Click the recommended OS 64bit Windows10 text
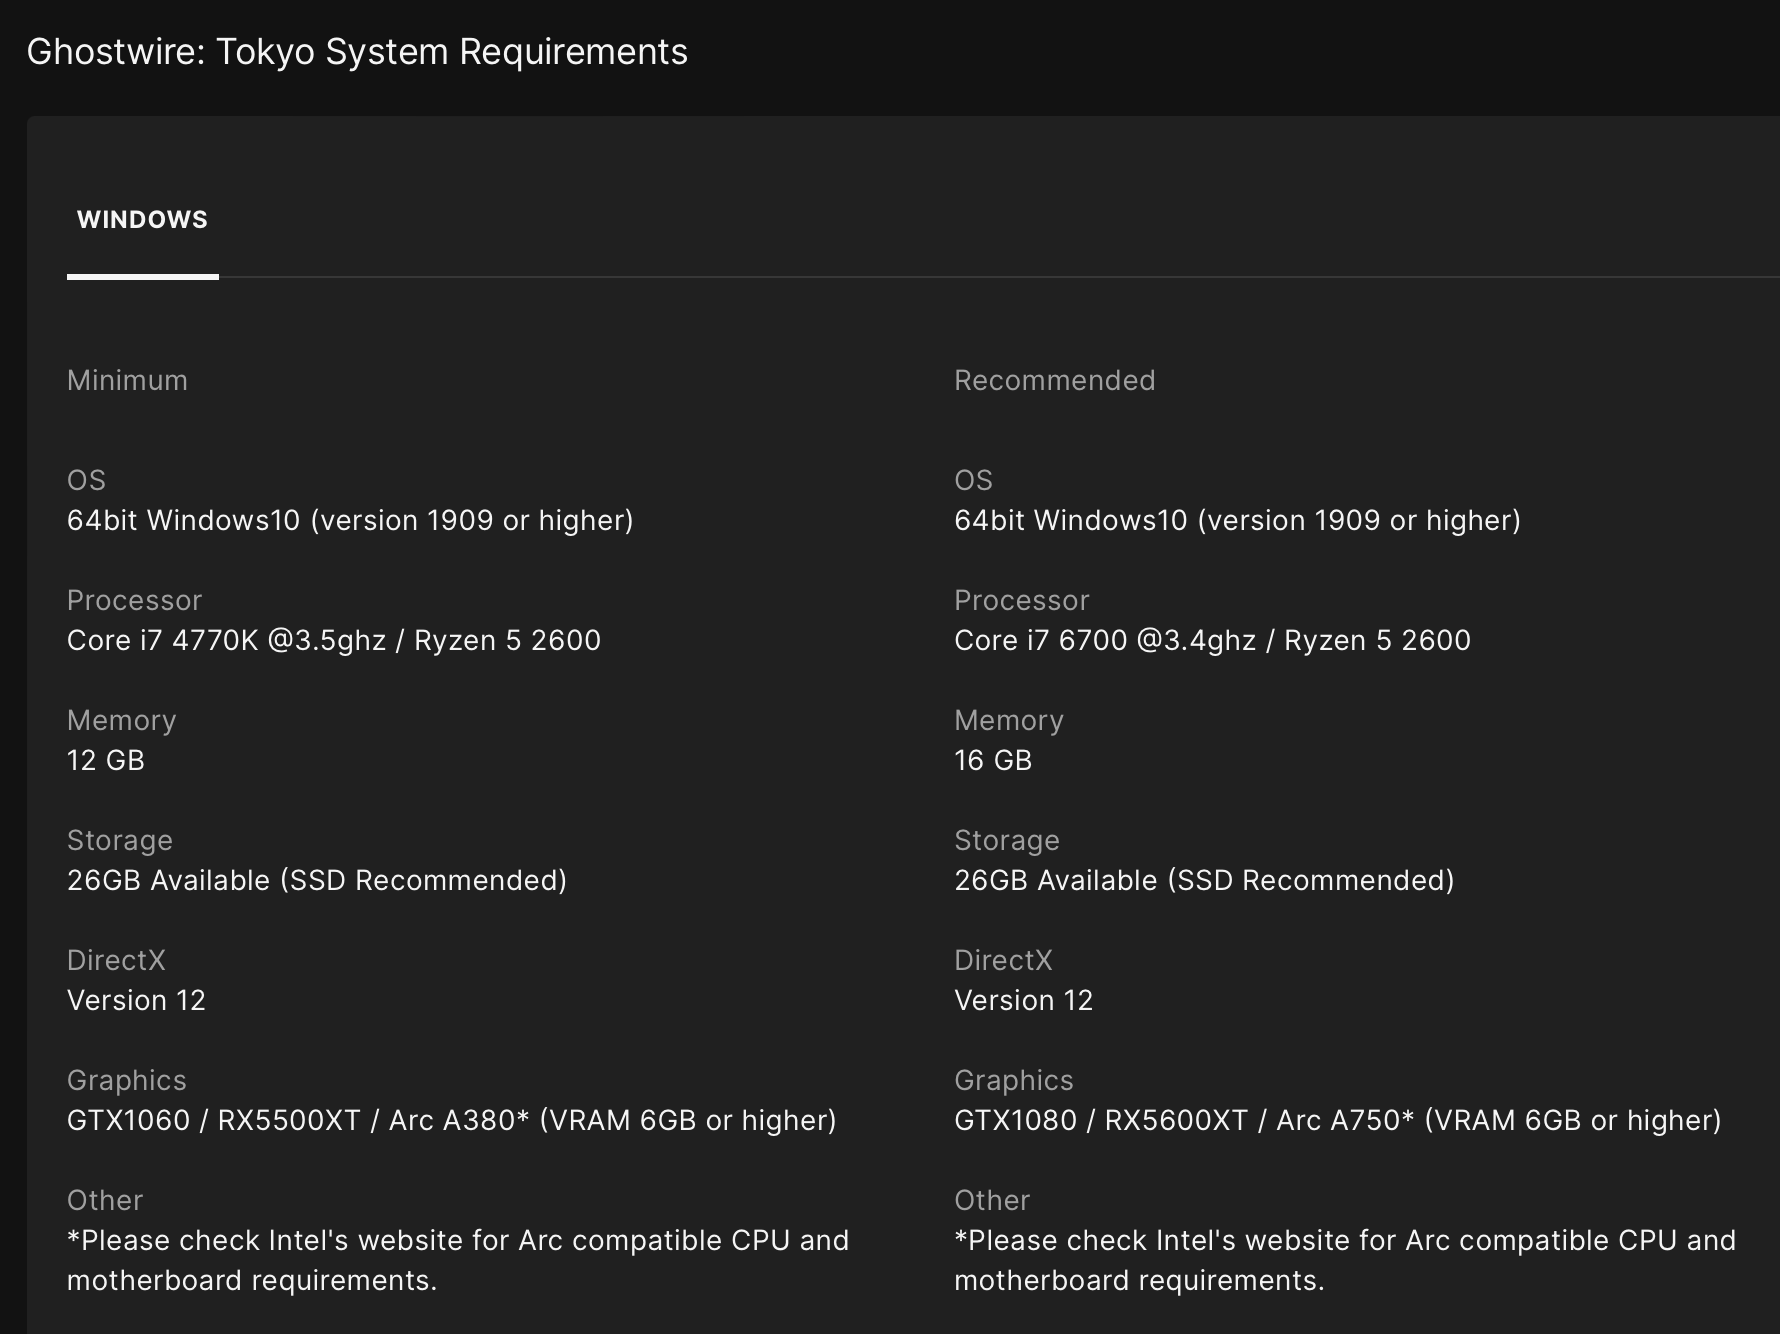This screenshot has height=1334, width=1780. (1237, 520)
